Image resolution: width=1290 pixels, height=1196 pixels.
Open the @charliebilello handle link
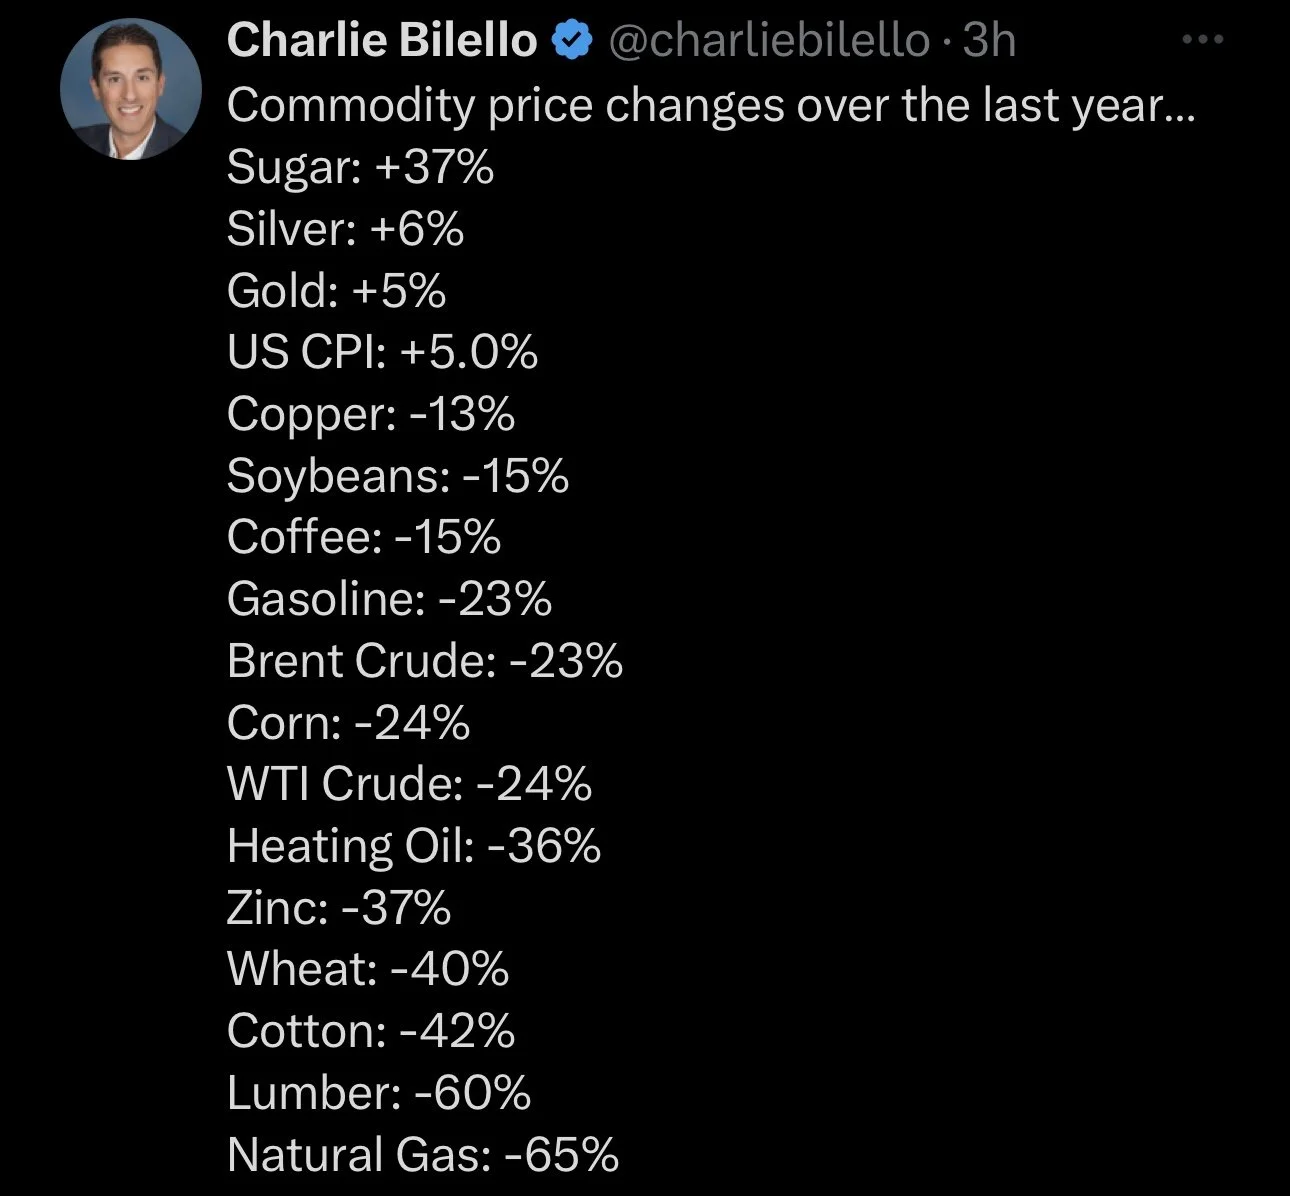coord(768,42)
